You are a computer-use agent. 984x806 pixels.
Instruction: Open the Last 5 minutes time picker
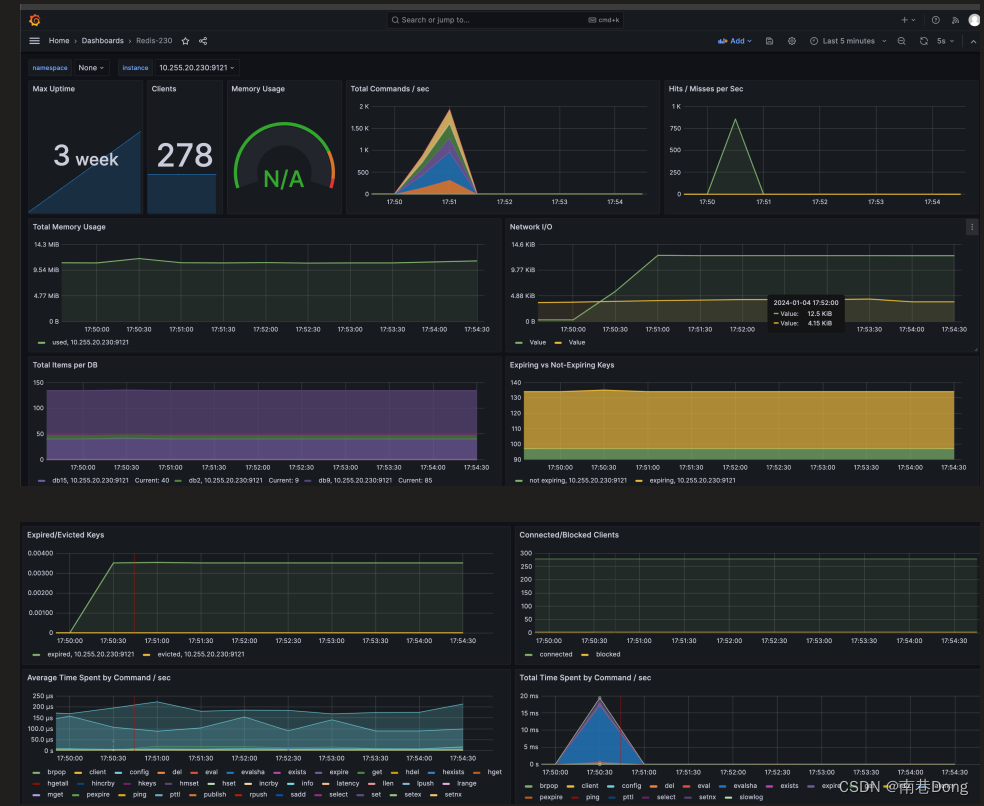848,41
